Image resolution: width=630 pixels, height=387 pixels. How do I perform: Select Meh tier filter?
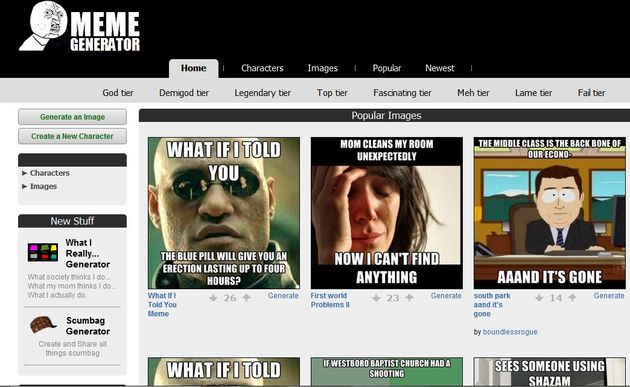473,93
